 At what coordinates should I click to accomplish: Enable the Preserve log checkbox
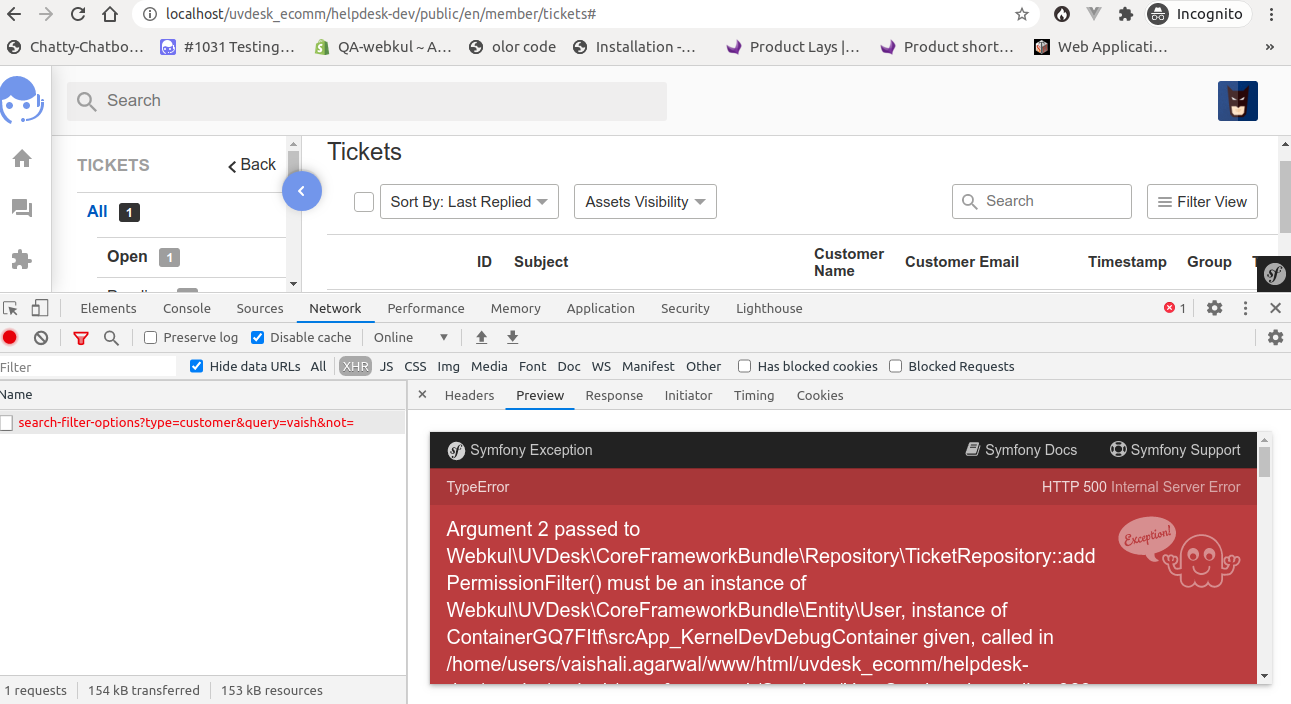click(149, 337)
